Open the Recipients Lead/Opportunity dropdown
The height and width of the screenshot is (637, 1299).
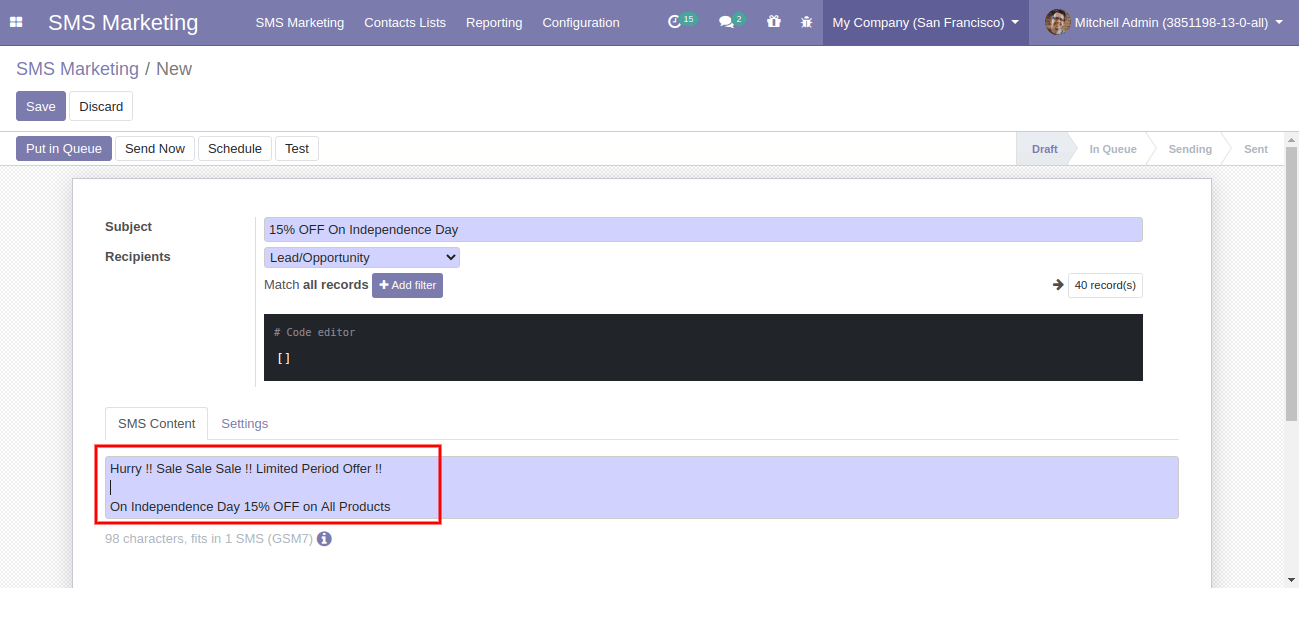pos(362,258)
